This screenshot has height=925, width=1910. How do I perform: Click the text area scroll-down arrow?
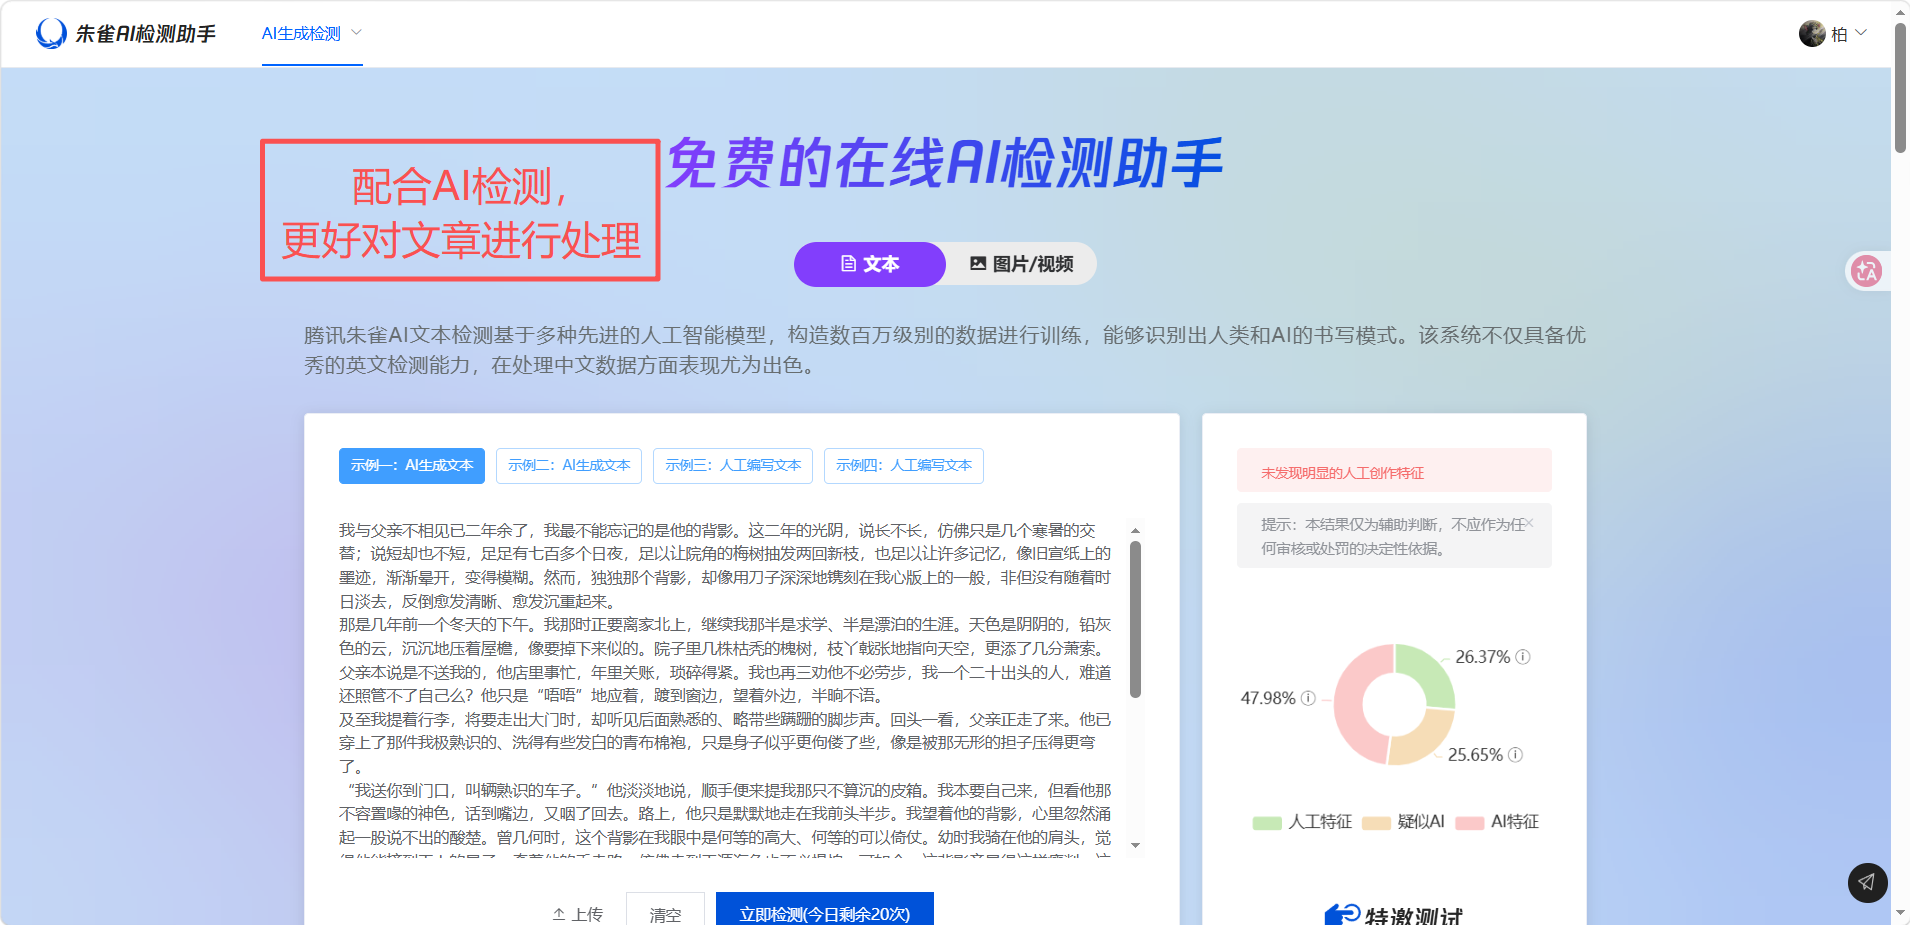coord(1135,846)
